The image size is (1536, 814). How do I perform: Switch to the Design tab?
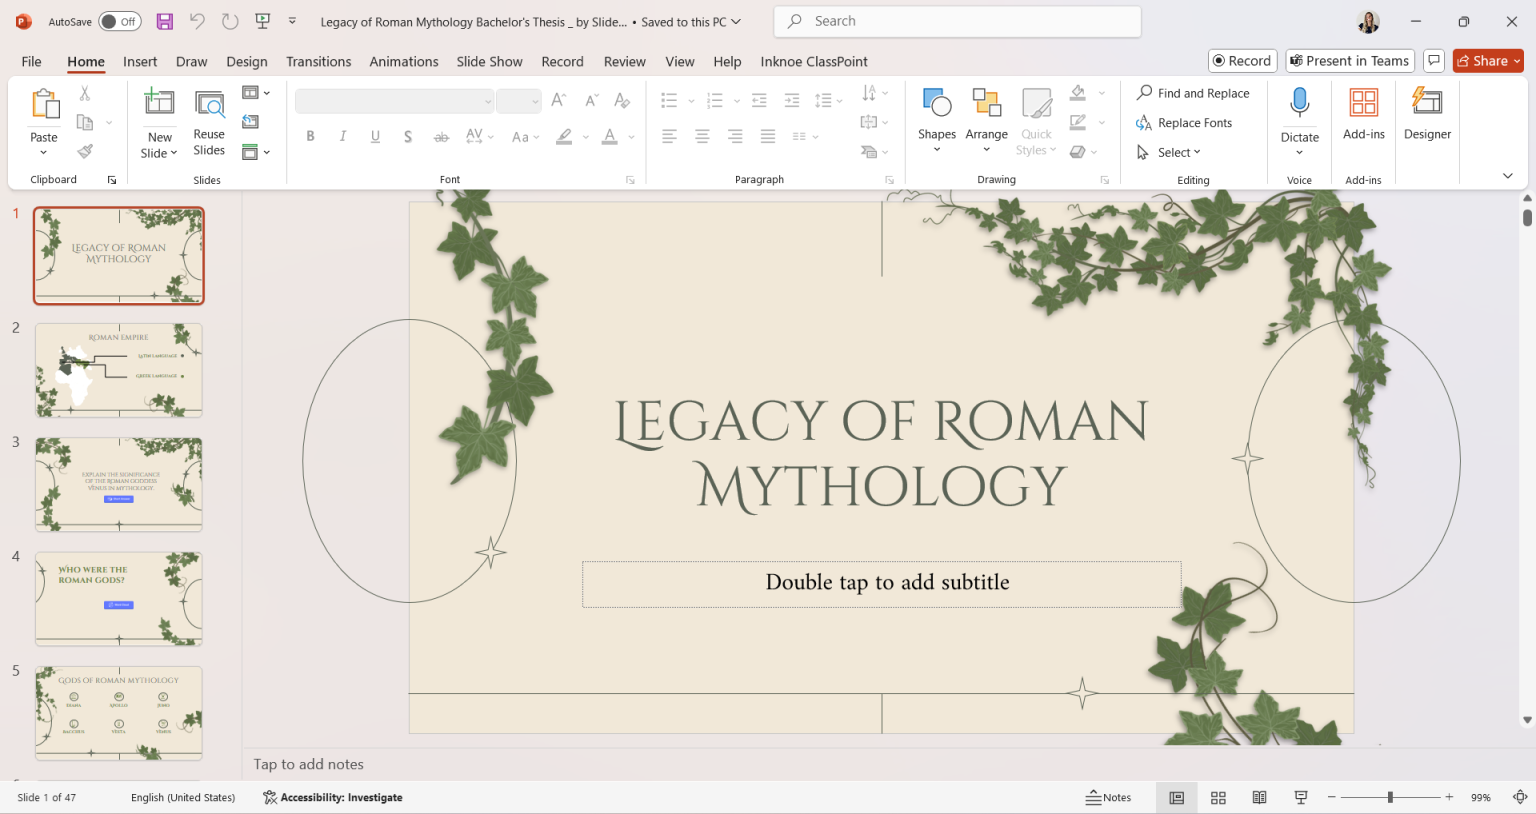pos(247,61)
